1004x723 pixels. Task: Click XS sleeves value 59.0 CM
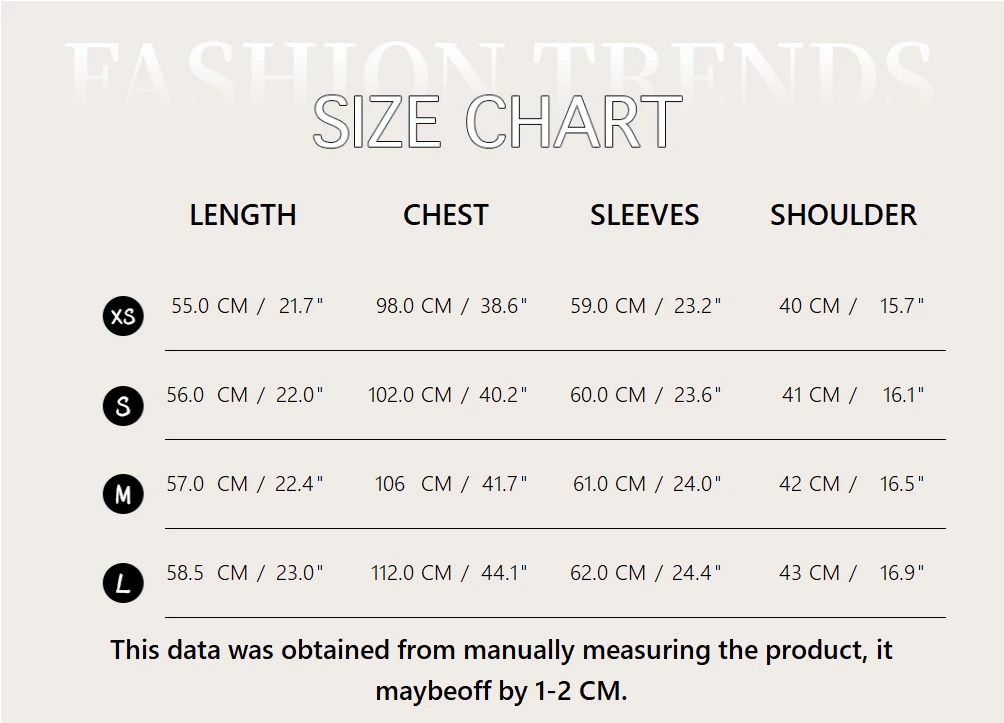[608, 306]
